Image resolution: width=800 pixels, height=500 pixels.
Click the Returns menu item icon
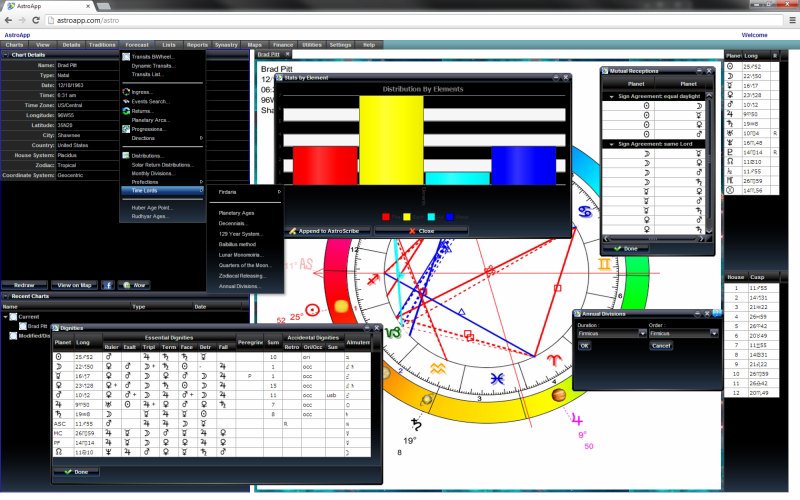click(x=126, y=110)
